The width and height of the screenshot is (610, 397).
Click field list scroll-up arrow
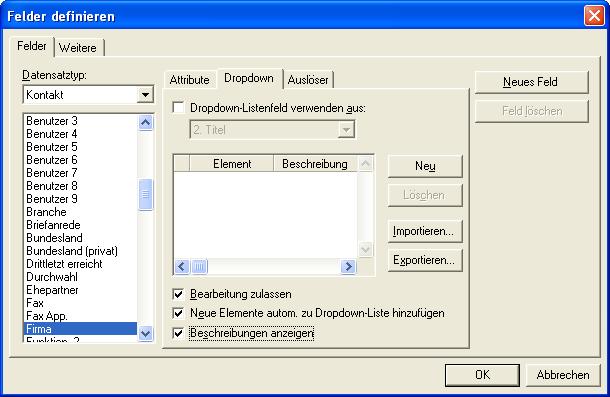[145, 123]
